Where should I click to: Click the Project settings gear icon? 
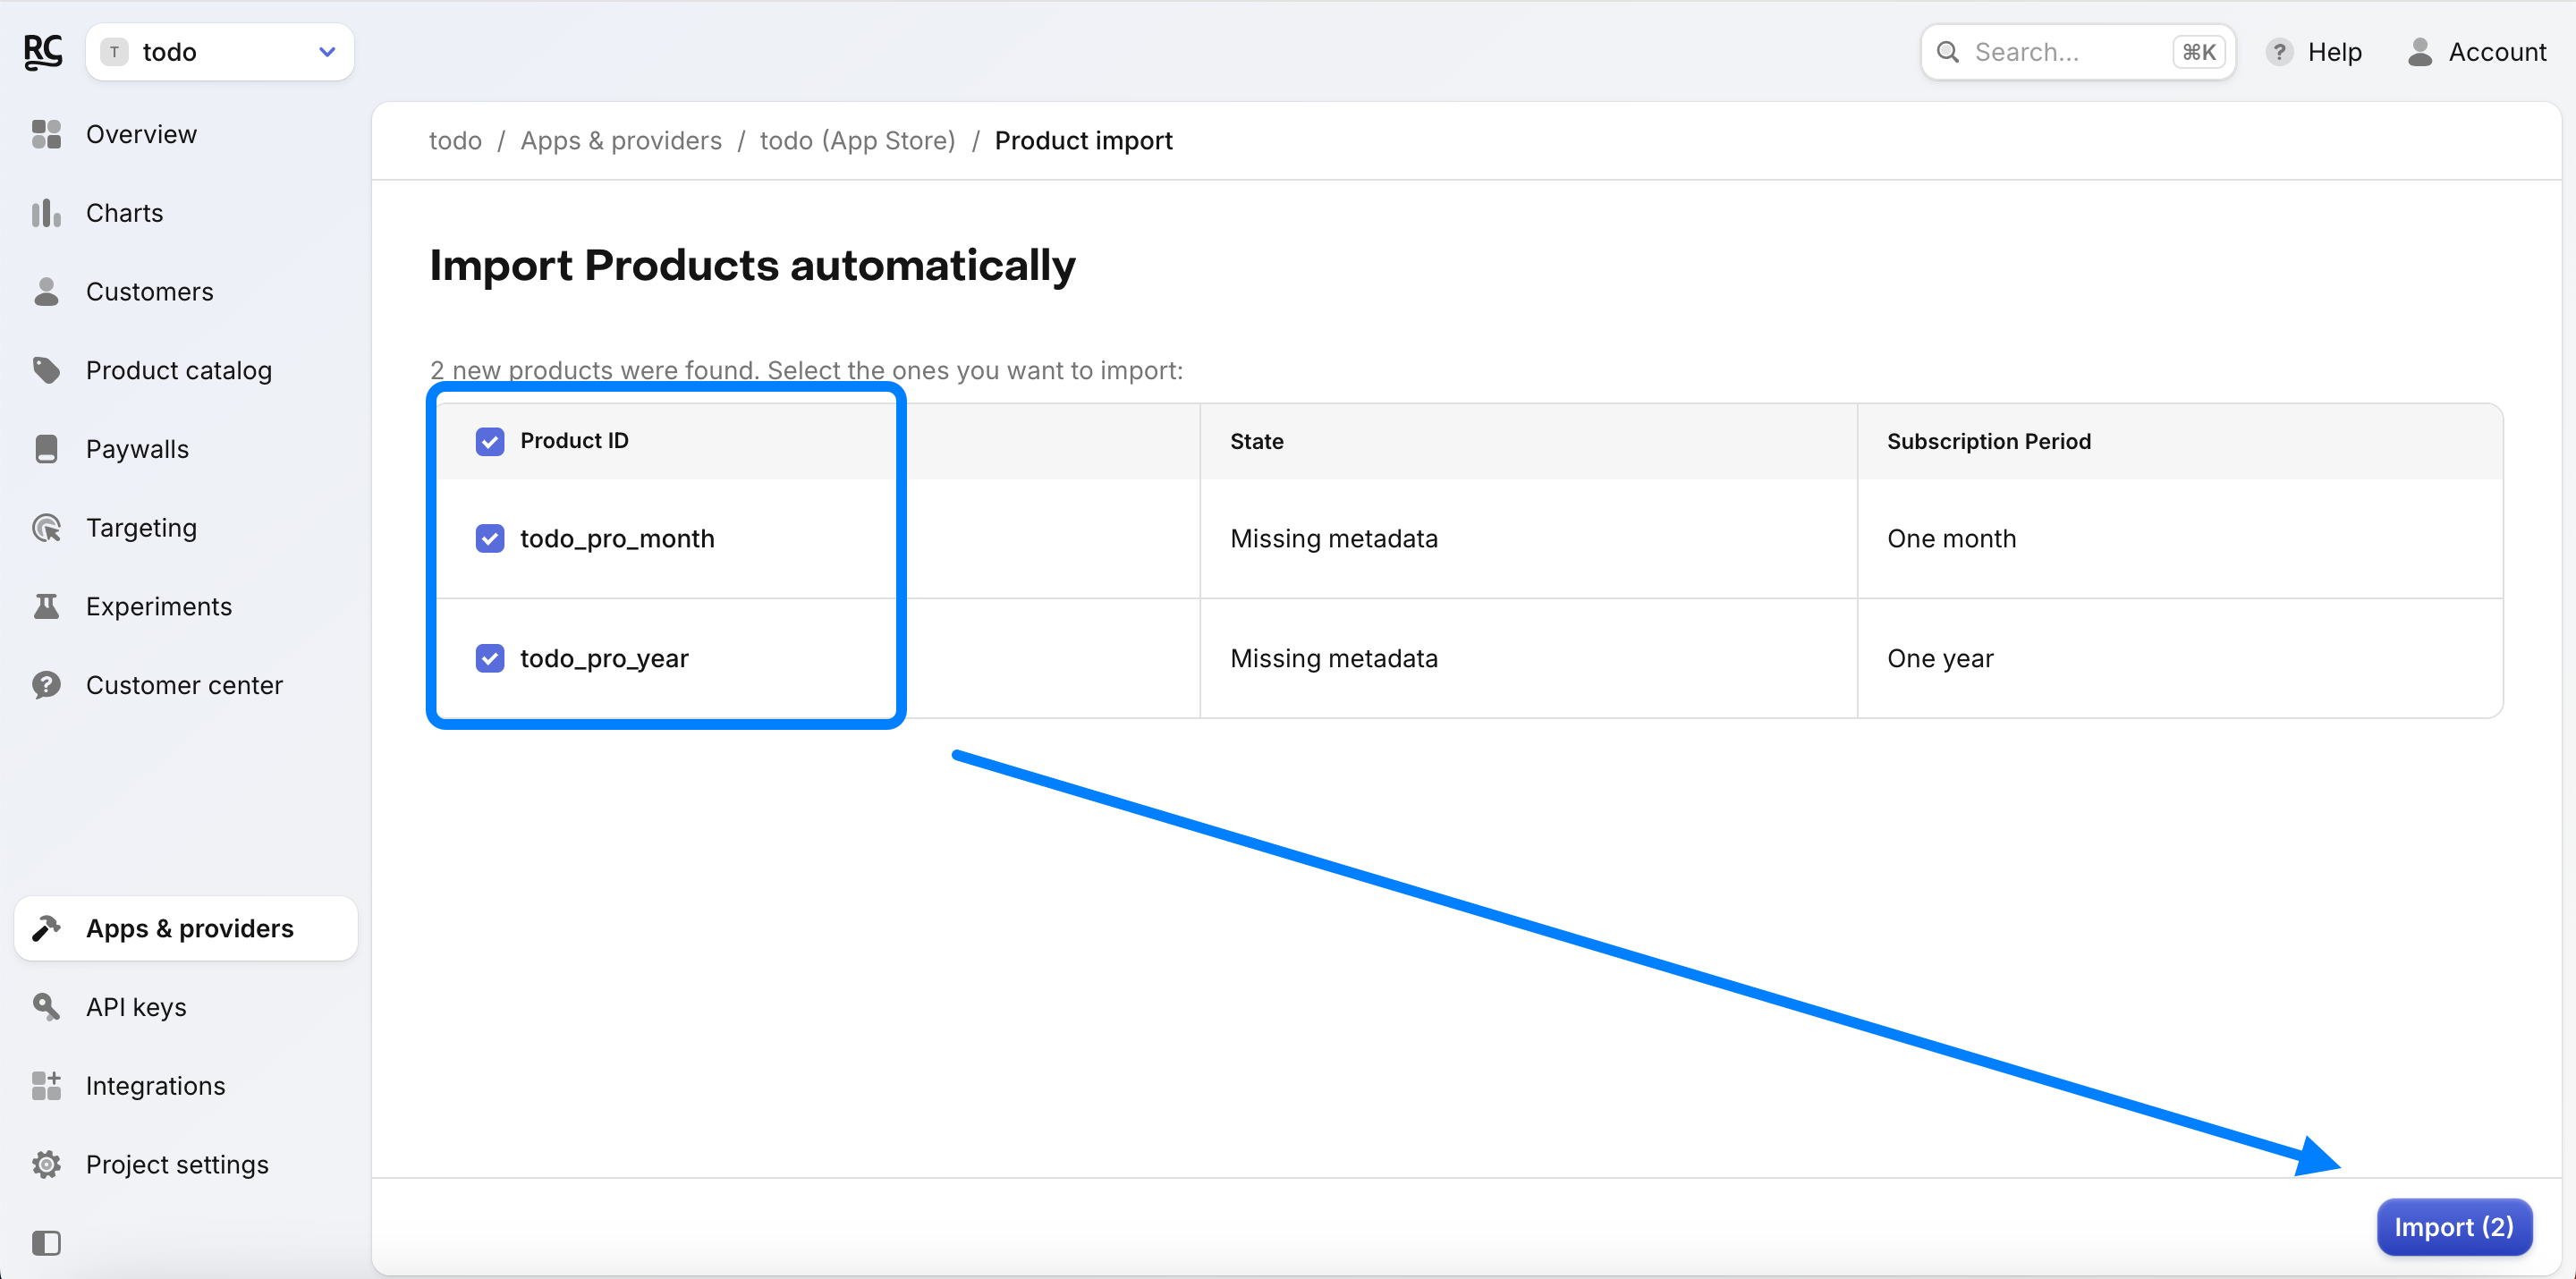coord(46,1164)
